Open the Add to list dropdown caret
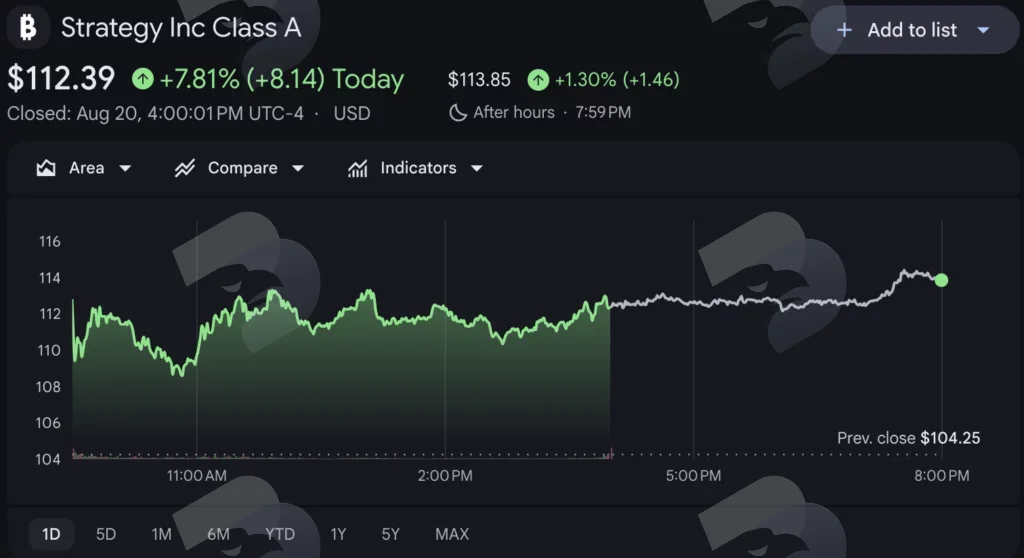The height and width of the screenshot is (558, 1024). [x=984, y=30]
